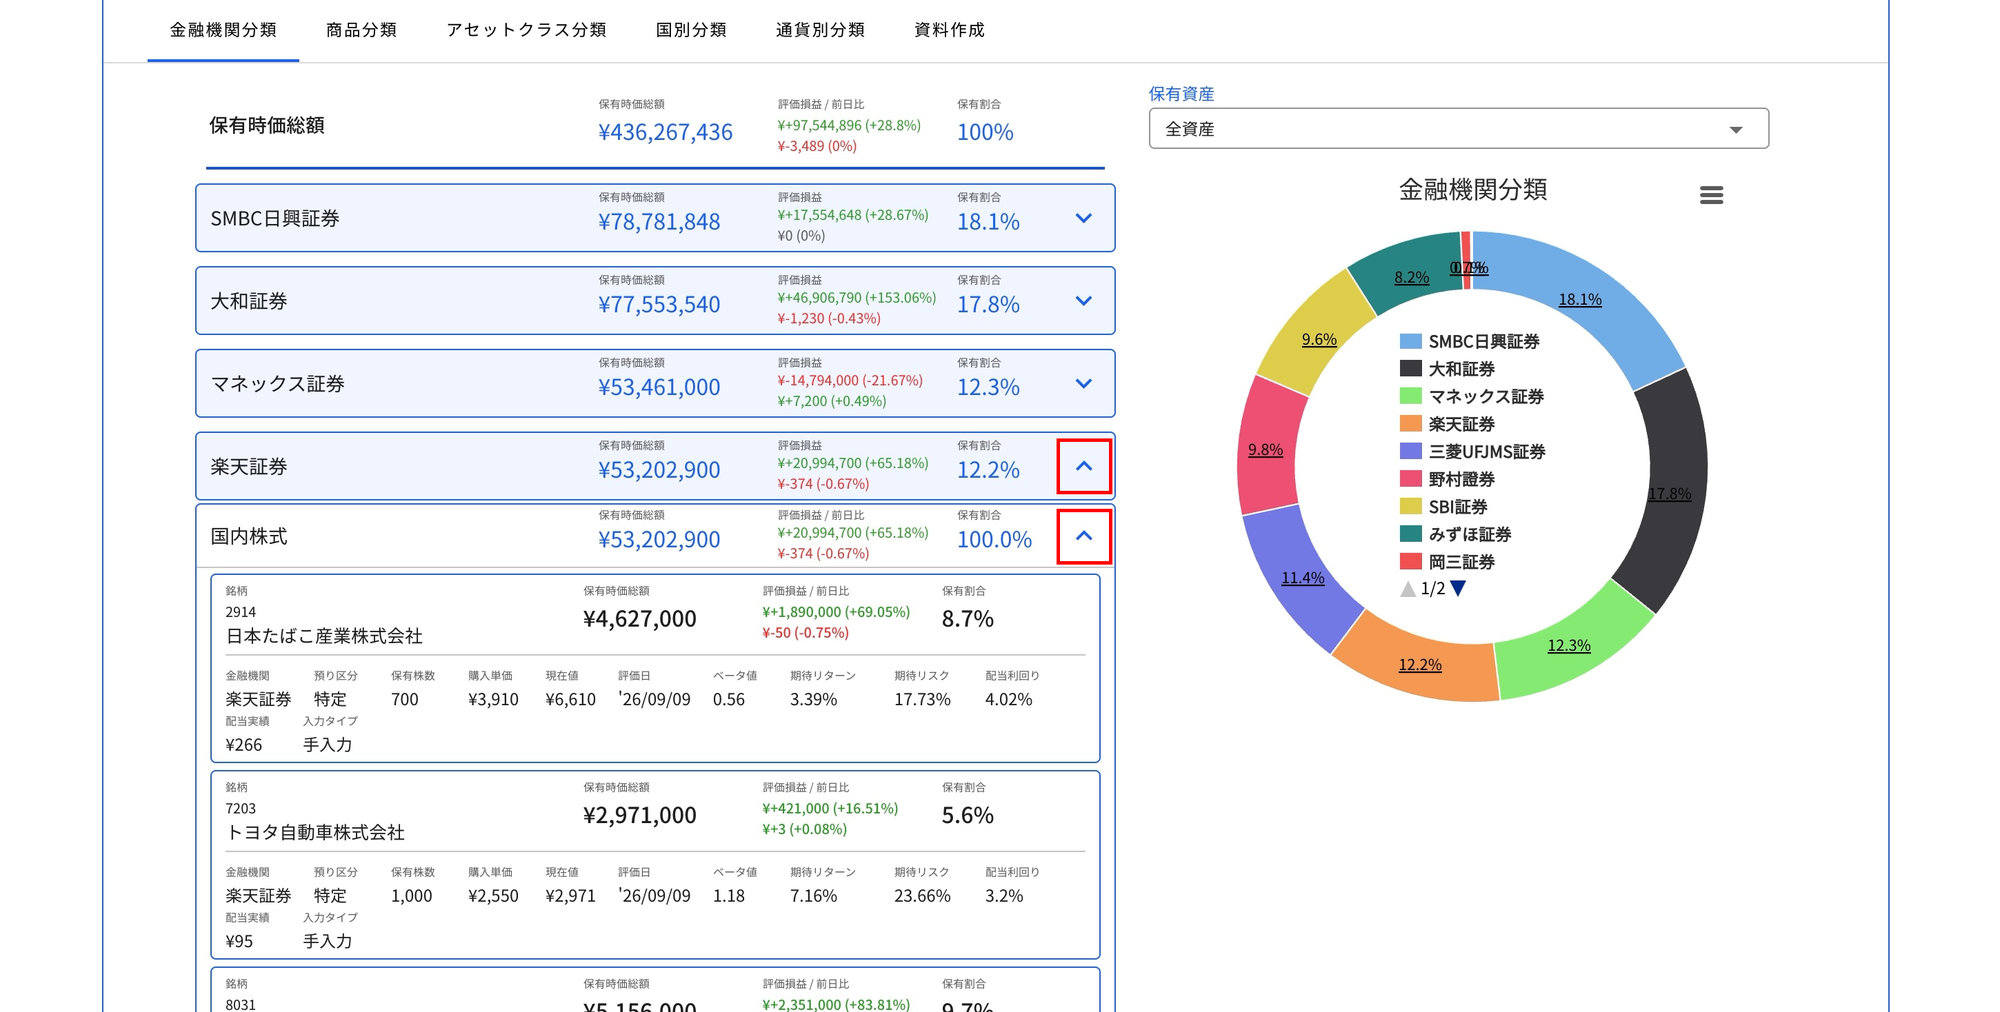Screen dimensions: 2000x1012
Task: Toggle 三菱UFJMS証券 legend swatch
Action: click(1411, 452)
